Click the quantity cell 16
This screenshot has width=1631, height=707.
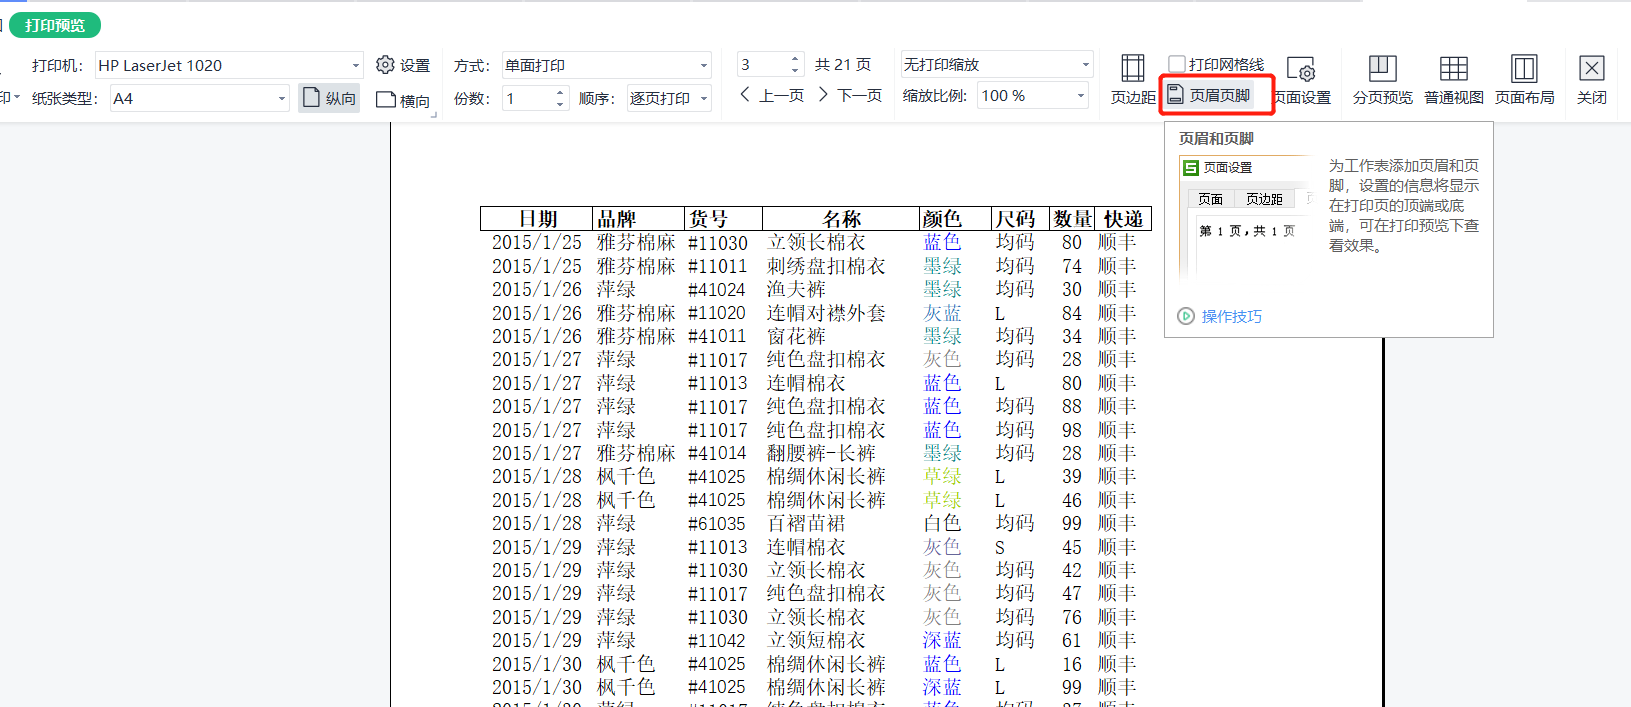click(x=1072, y=665)
